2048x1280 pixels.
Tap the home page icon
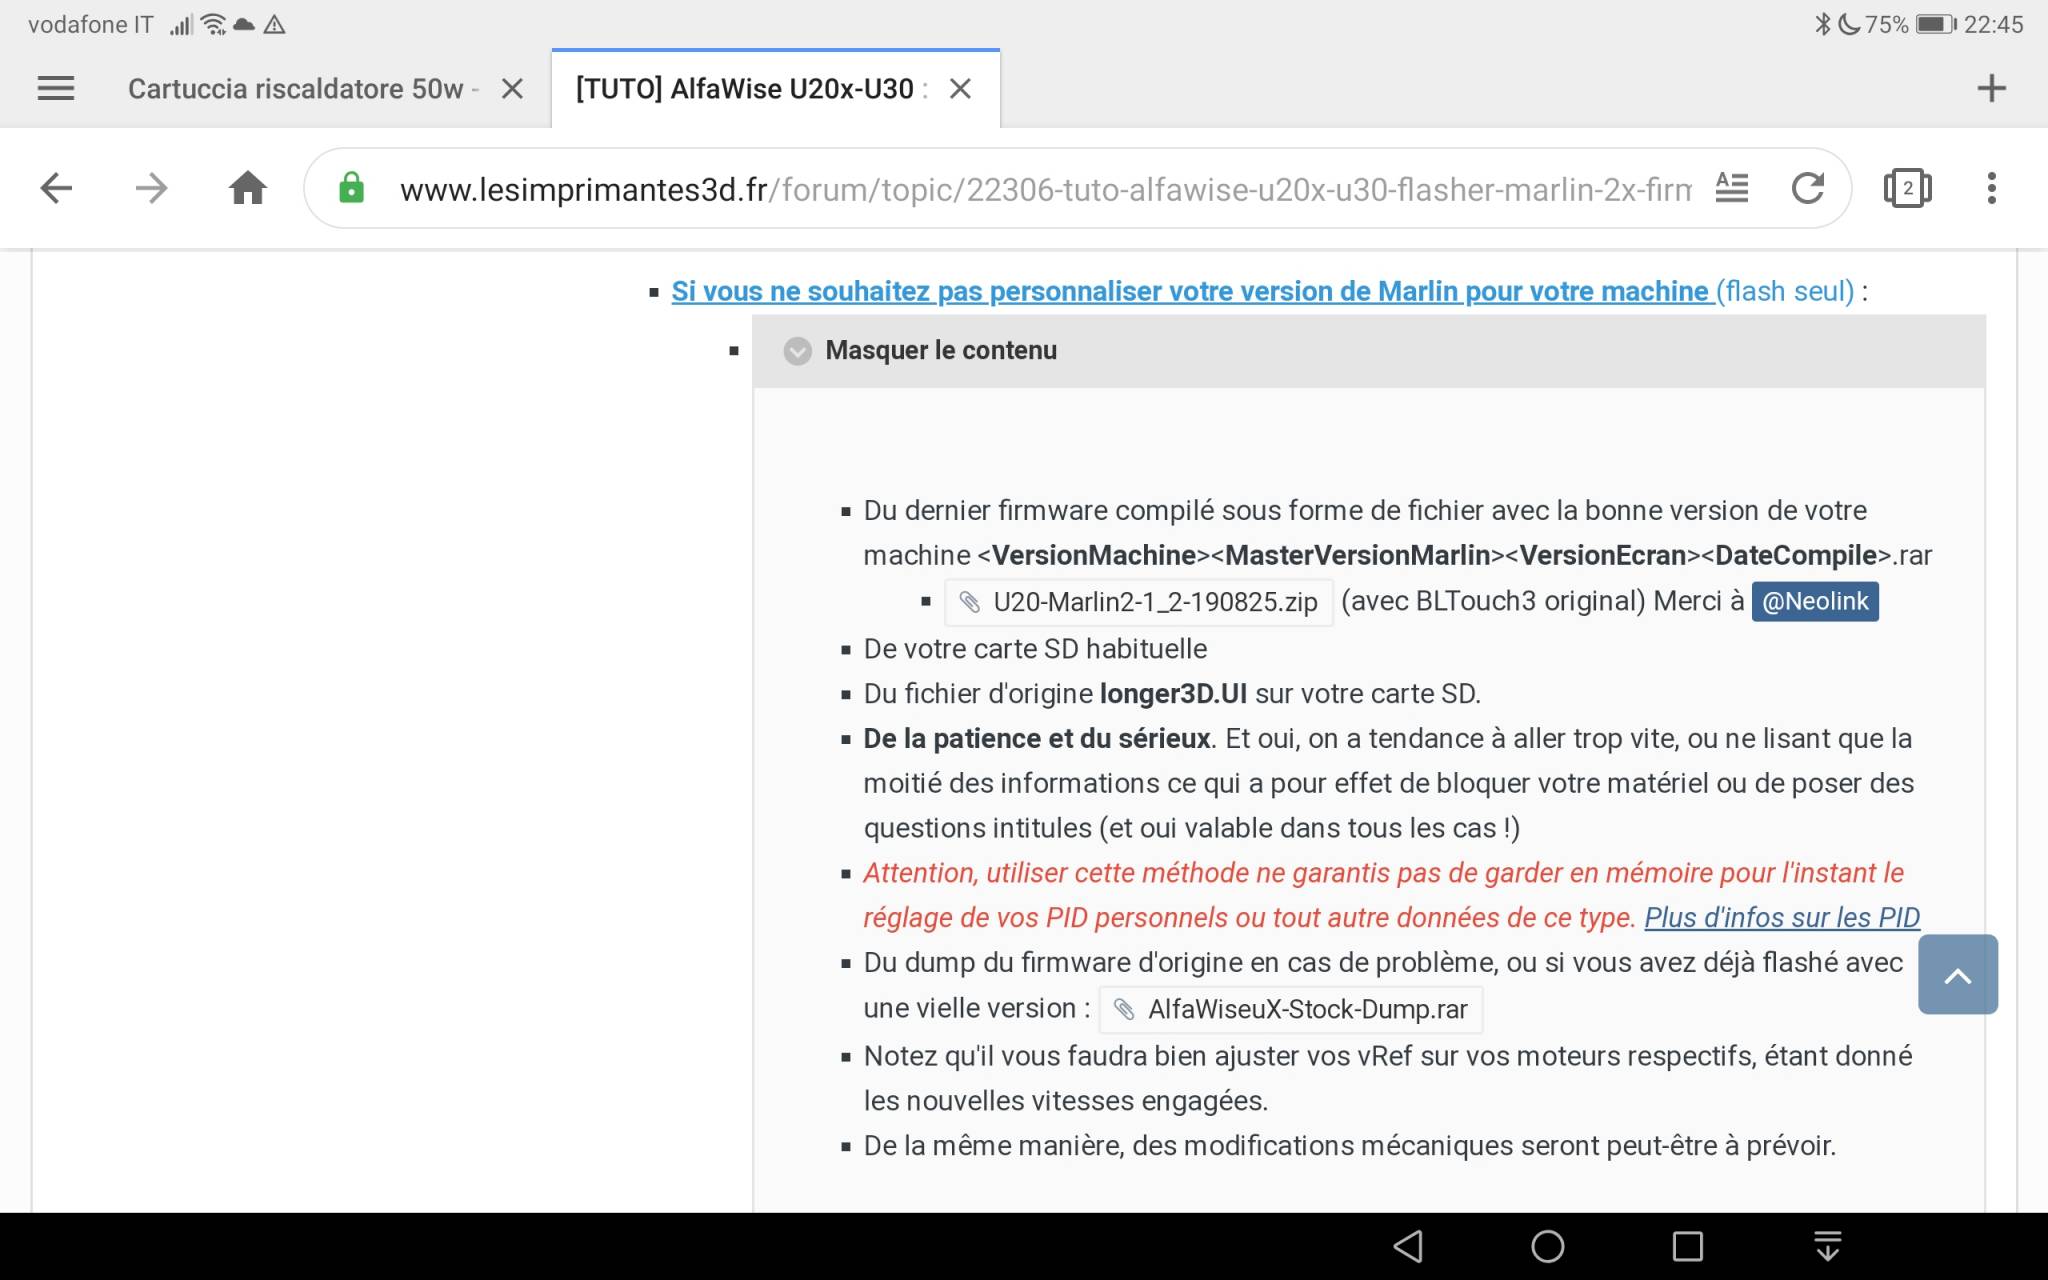click(247, 188)
